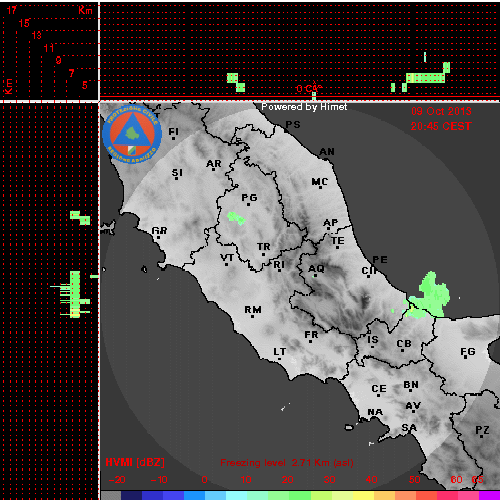
Task: Click the 40 value on the dBZ scale
Action: tap(371, 480)
